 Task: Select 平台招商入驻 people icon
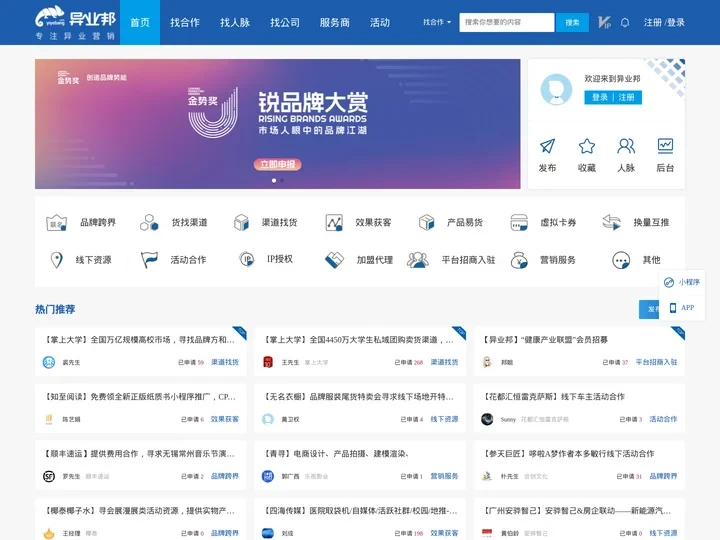pyautogui.click(x=417, y=260)
